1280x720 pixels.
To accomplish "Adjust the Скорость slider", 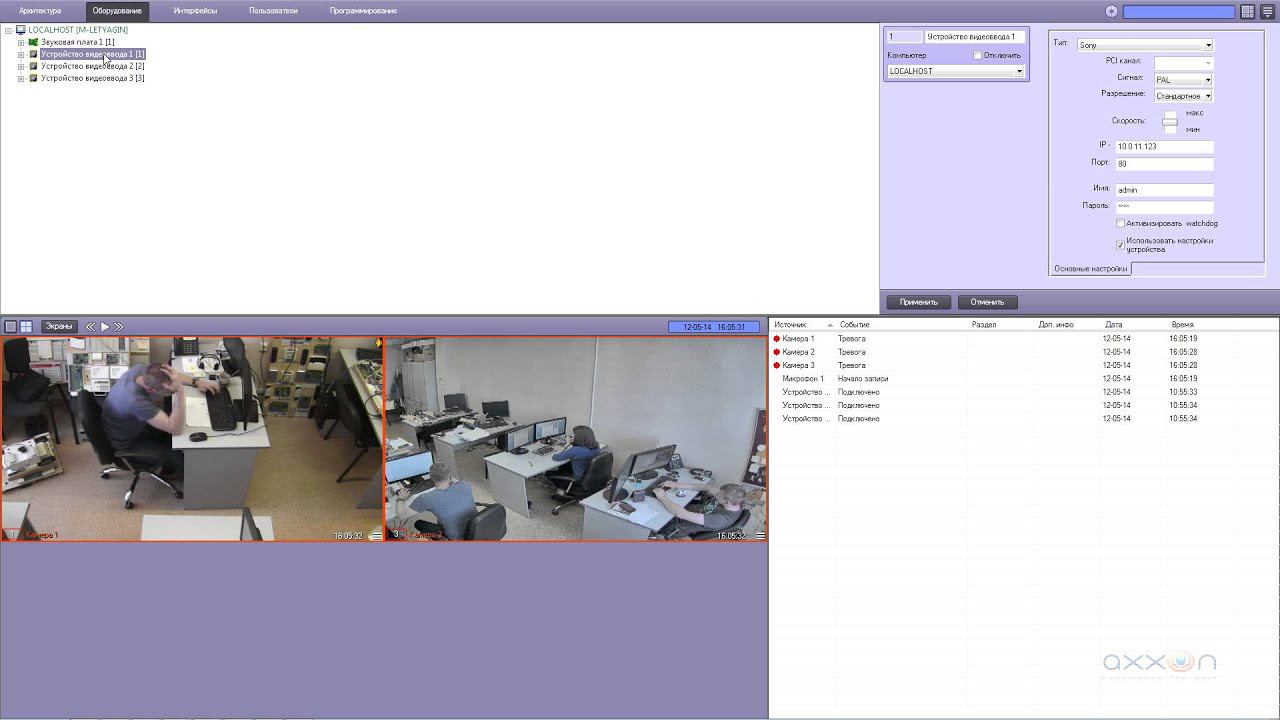I will coord(1170,121).
